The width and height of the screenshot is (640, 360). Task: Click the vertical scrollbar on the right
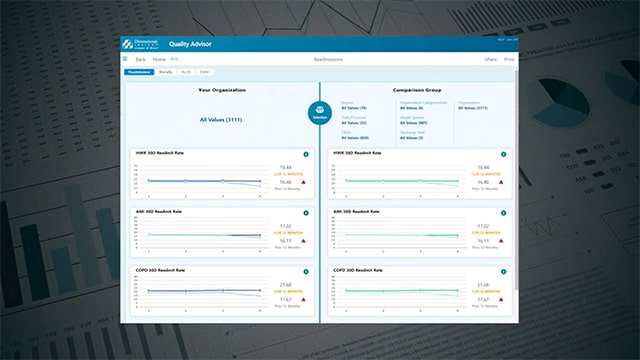click(516, 180)
